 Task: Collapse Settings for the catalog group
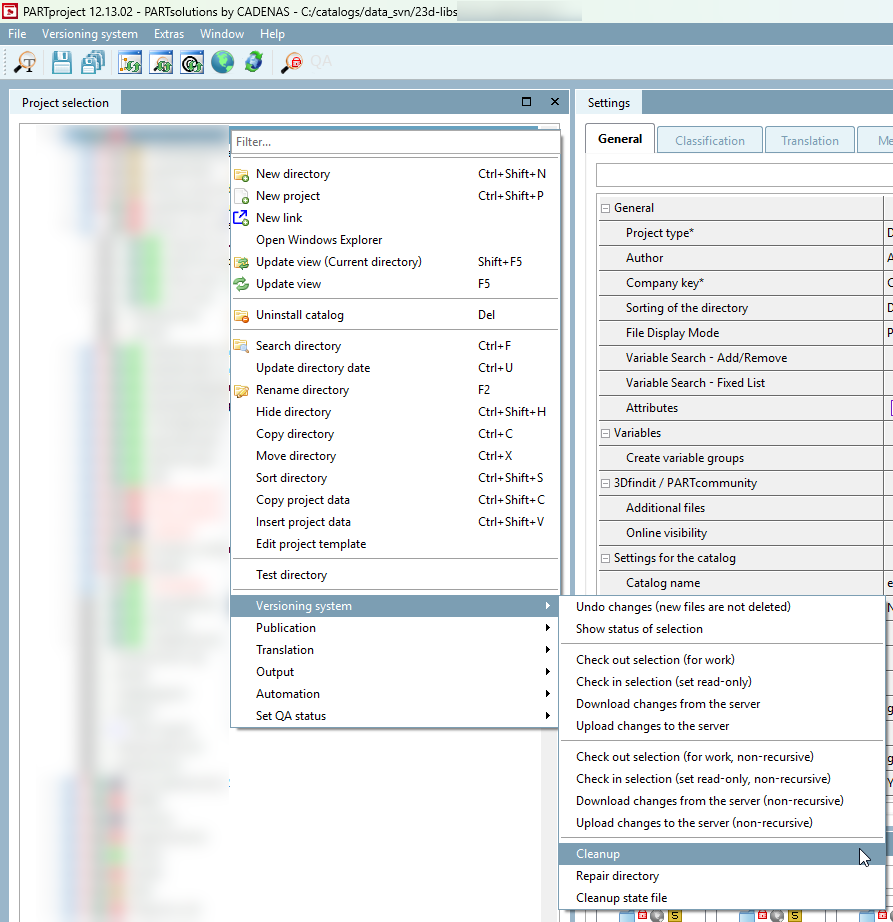point(606,559)
